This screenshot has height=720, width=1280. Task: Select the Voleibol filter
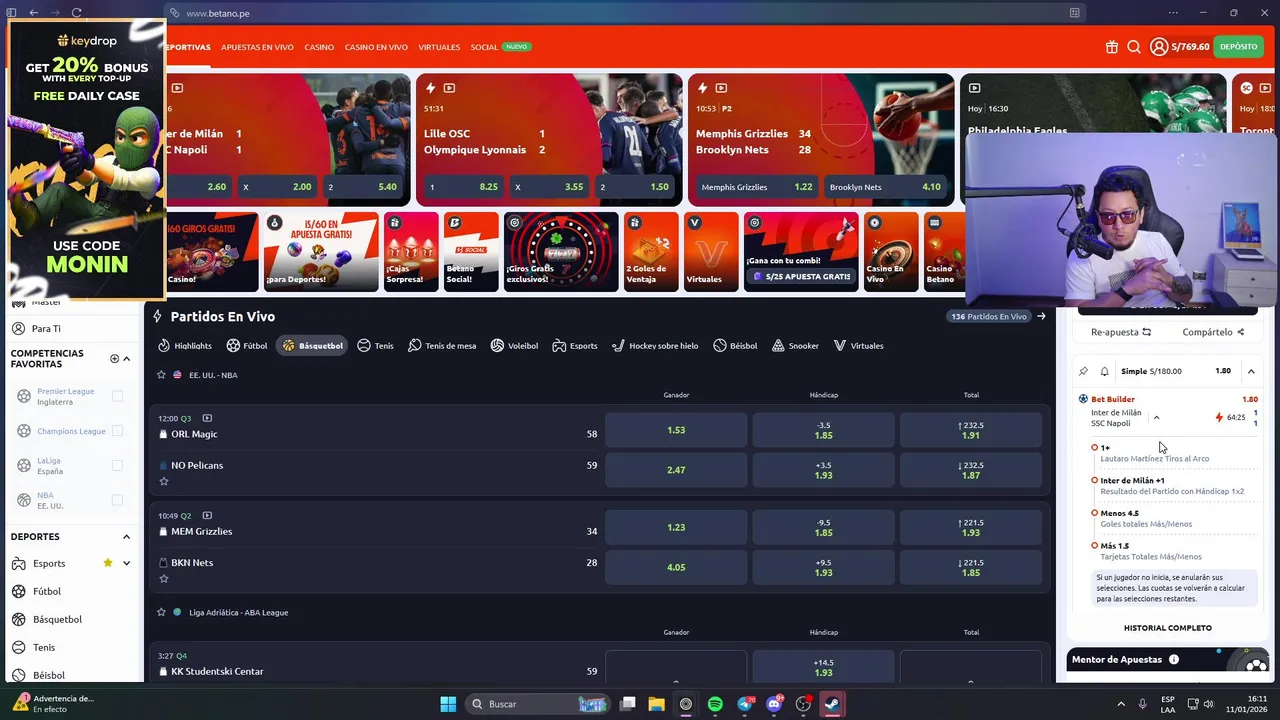click(x=514, y=346)
